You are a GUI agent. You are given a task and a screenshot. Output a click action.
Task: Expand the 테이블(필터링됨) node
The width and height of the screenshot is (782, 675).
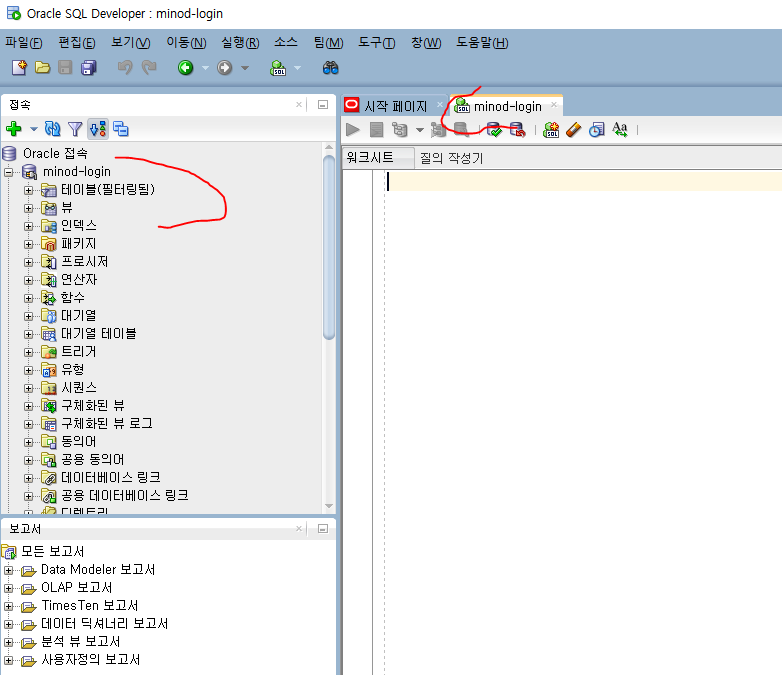[x=28, y=191]
